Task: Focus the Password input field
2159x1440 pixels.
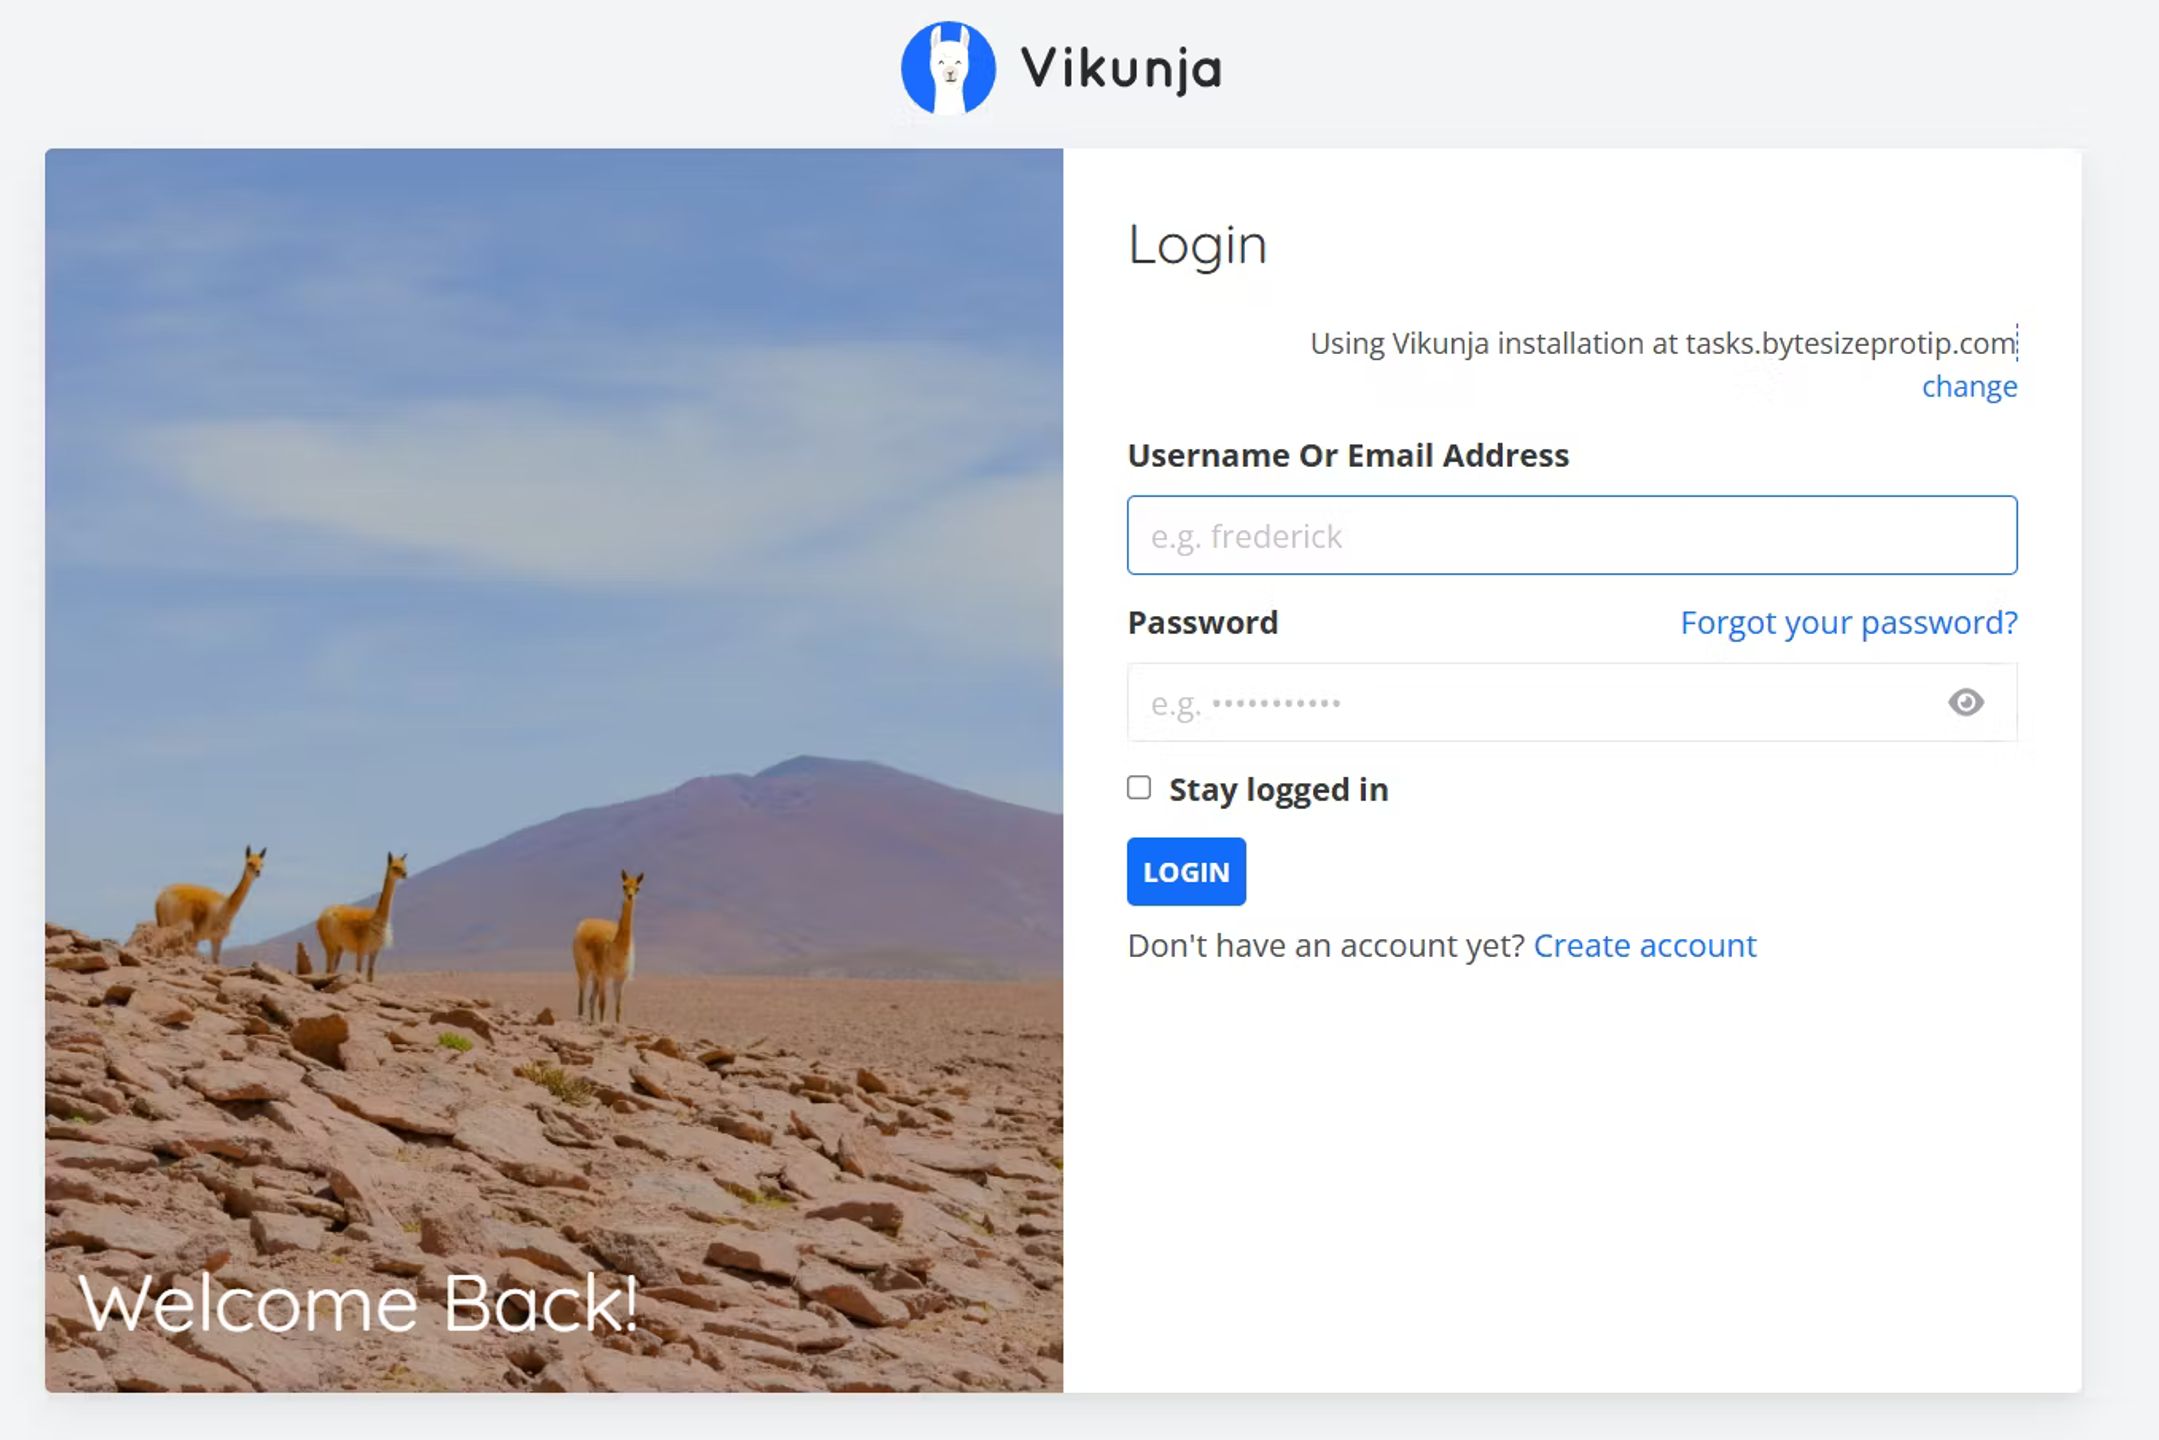Action: click(1572, 703)
